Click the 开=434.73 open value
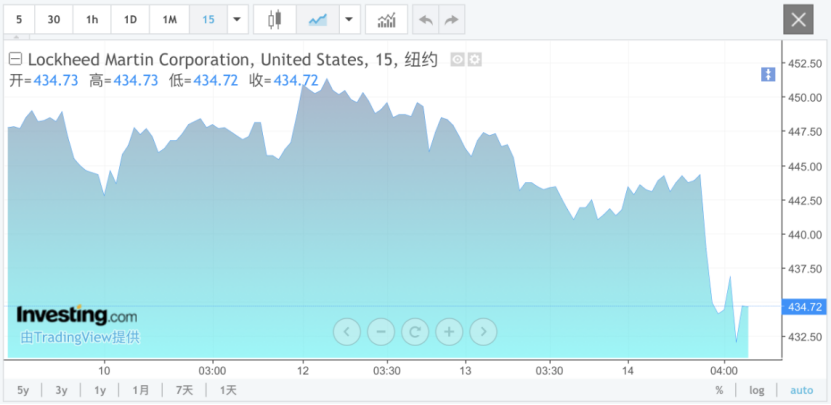 click(43, 81)
